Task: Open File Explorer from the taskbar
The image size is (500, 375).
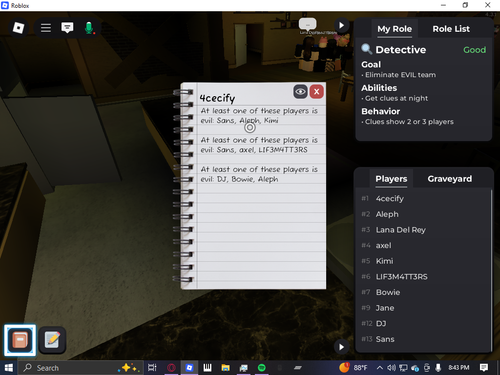Action: click(x=225, y=368)
